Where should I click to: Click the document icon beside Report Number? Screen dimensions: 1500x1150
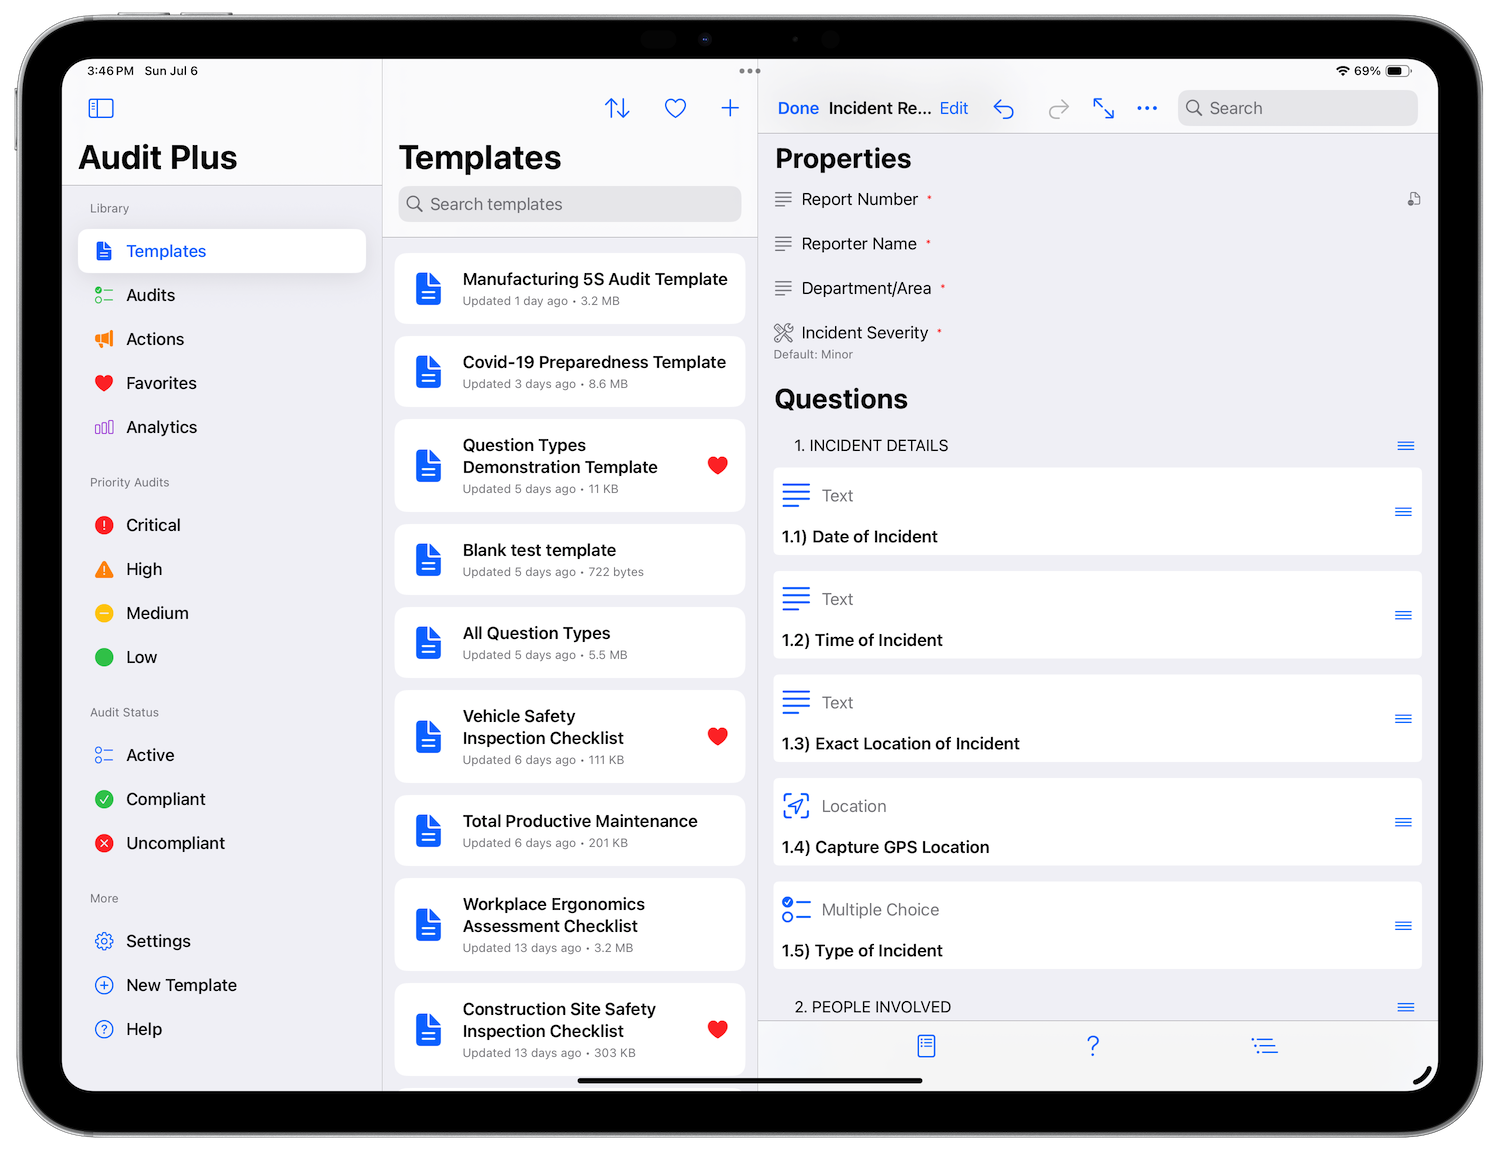[x=1414, y=199]
